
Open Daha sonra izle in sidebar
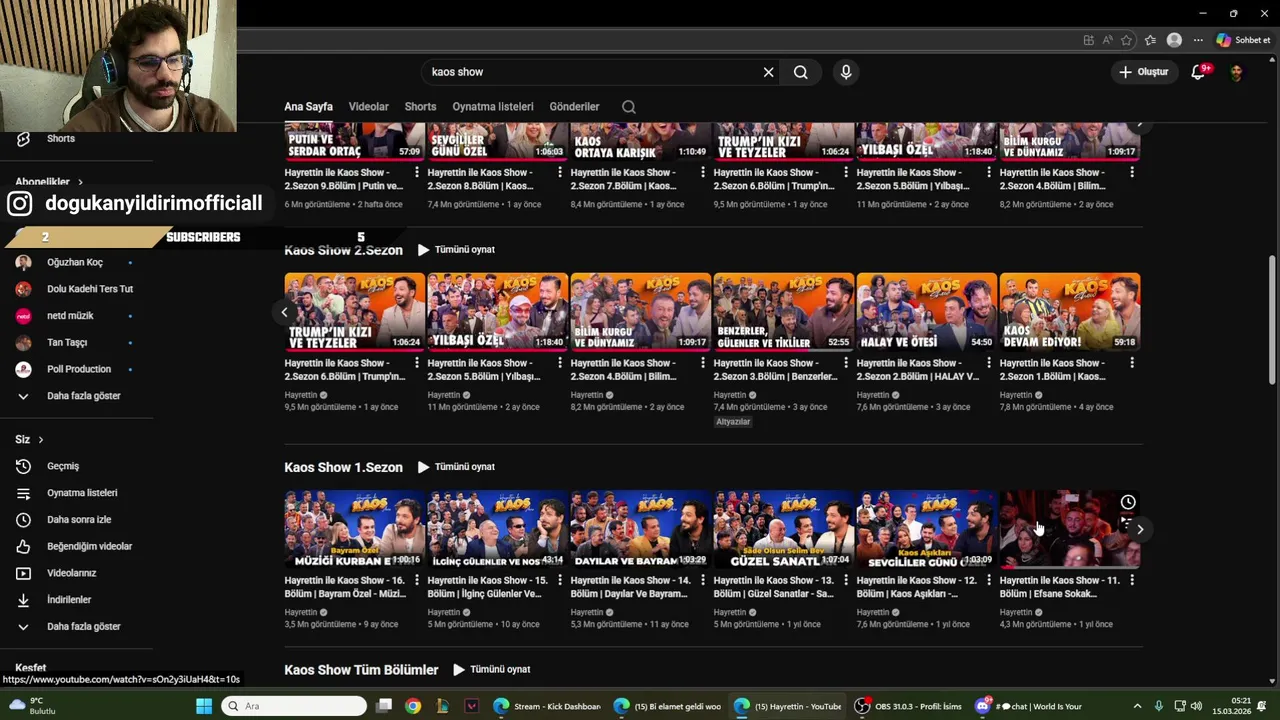(x=77, y=520)
